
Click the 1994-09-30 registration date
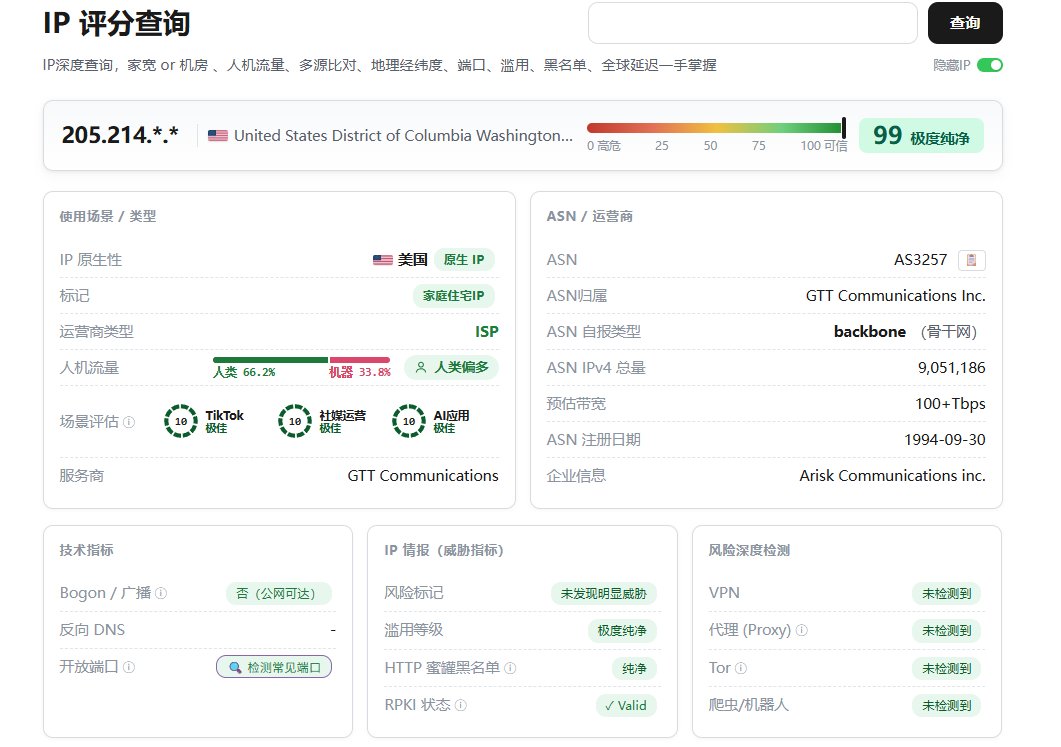point(945,440)
